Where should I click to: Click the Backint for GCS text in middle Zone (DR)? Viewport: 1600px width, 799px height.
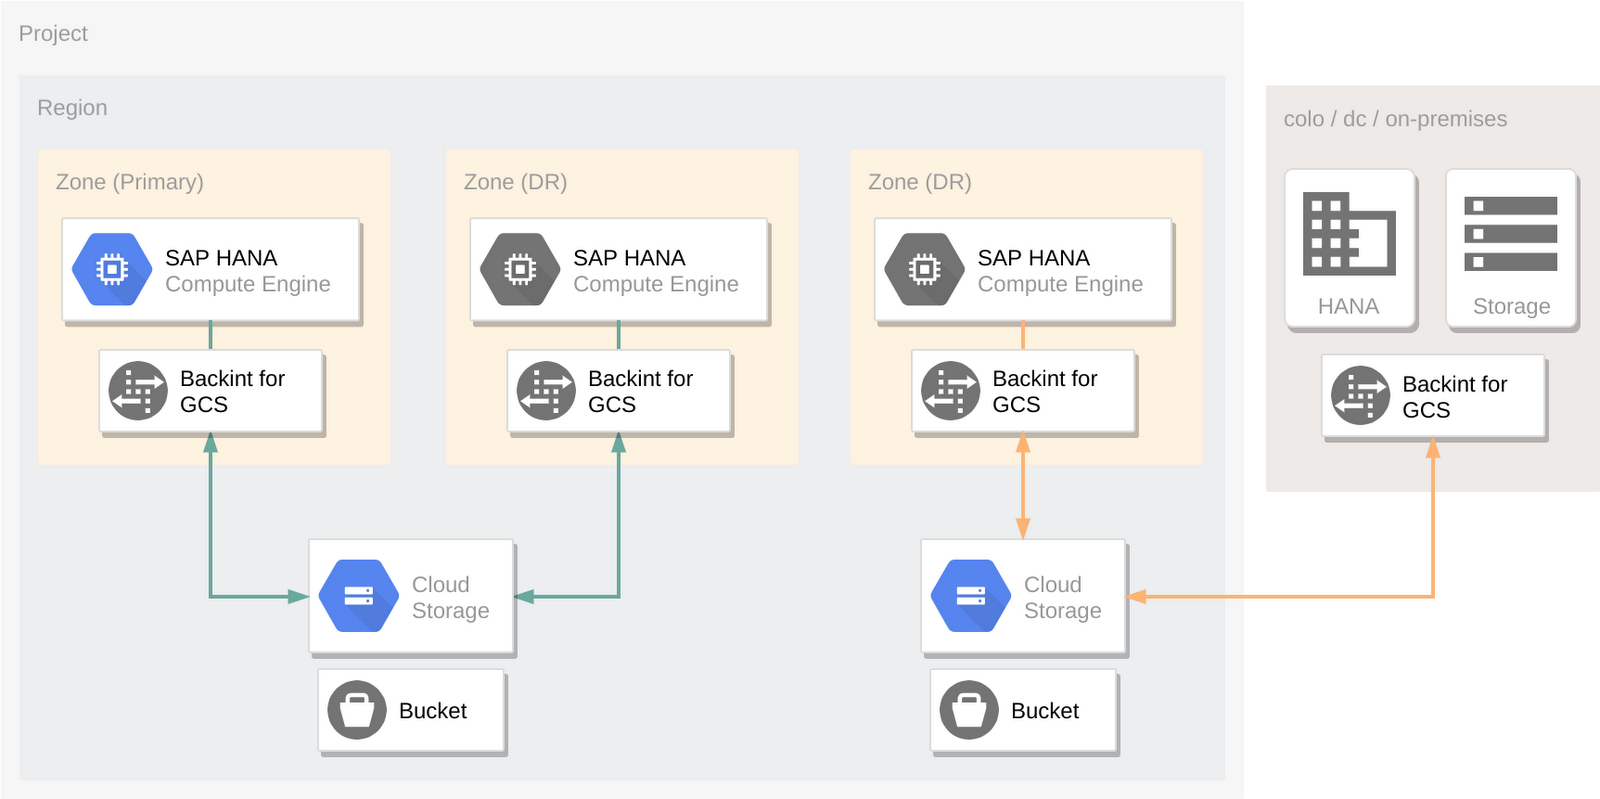[x=640, y=391]
